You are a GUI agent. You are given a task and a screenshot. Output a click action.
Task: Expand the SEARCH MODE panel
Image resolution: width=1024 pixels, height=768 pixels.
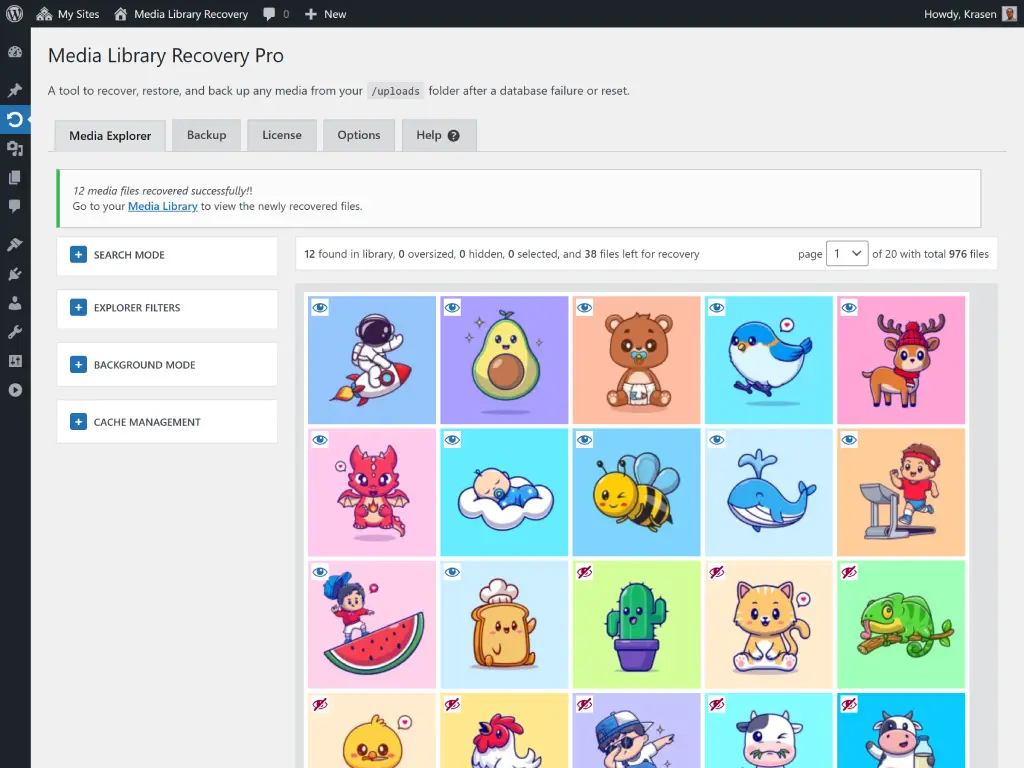(x=78, y=255)
